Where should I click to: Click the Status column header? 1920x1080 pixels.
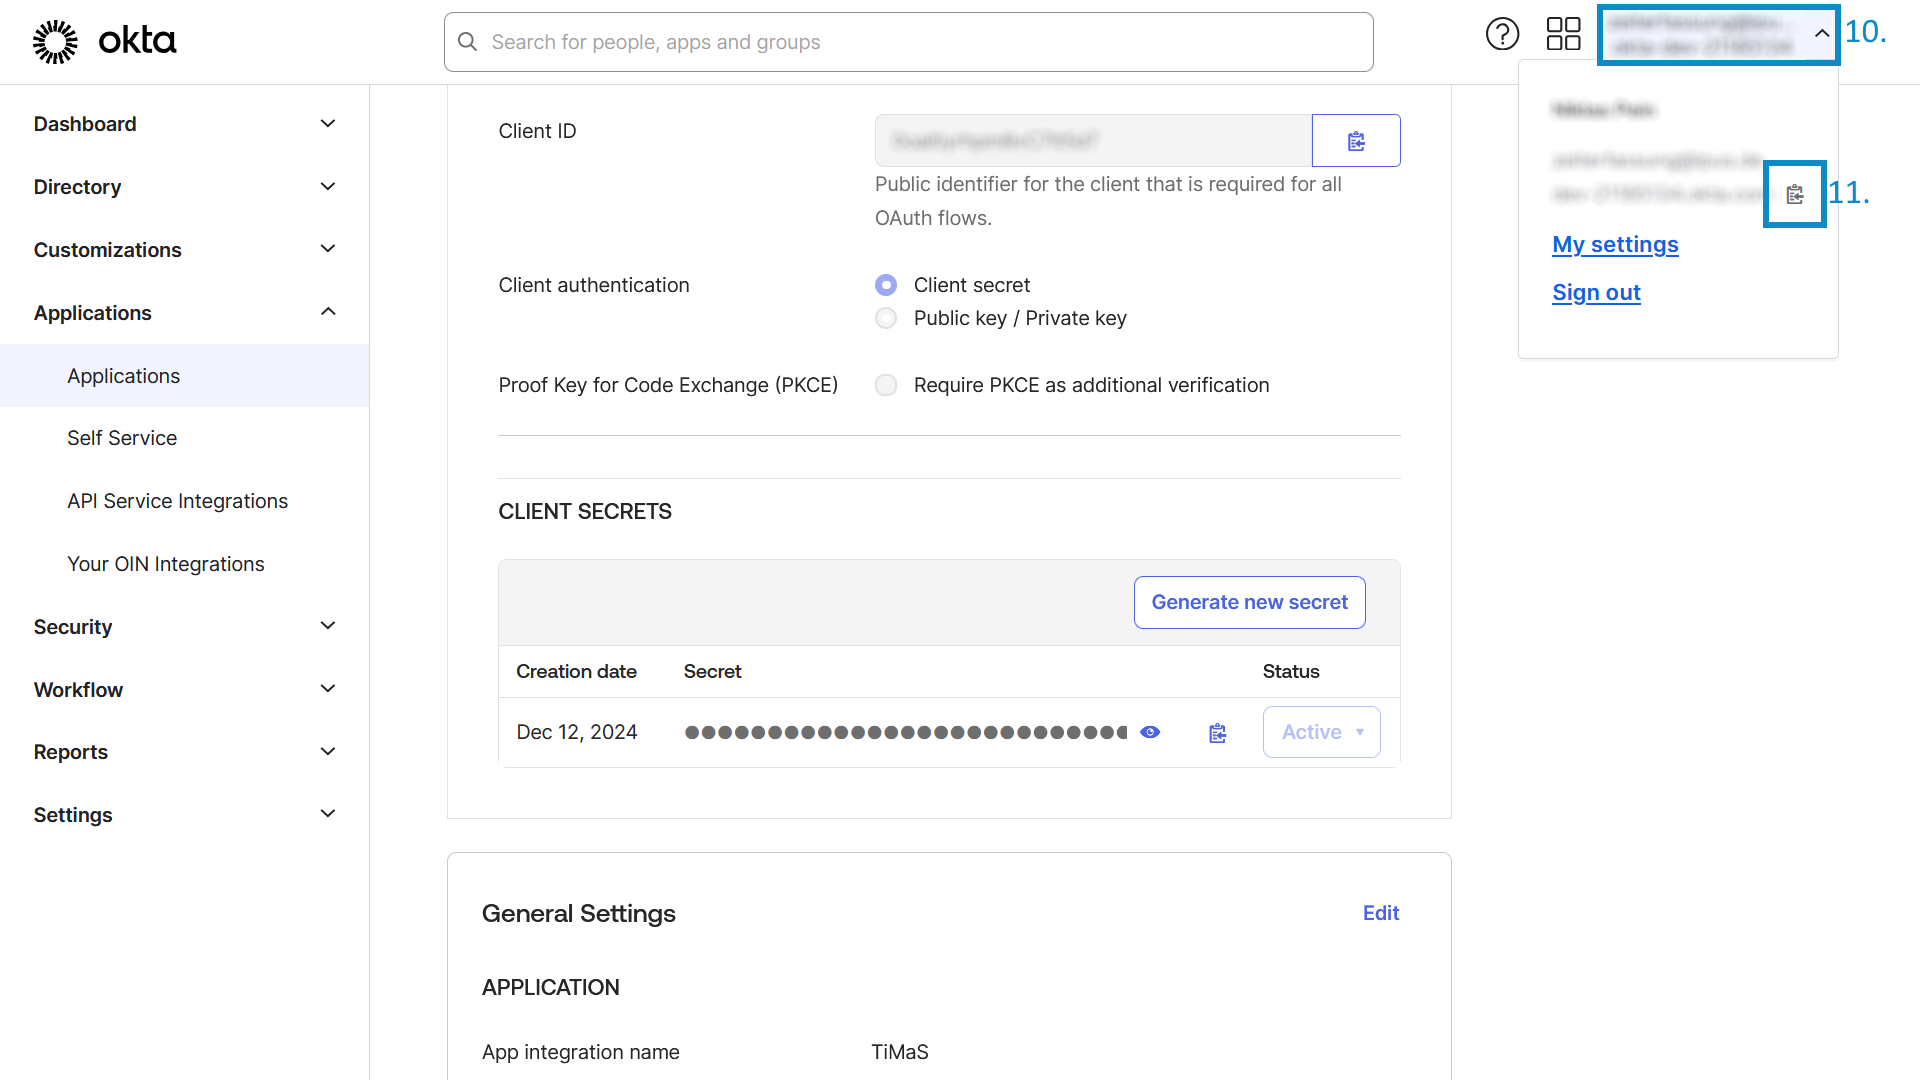tap(1290, 672)
